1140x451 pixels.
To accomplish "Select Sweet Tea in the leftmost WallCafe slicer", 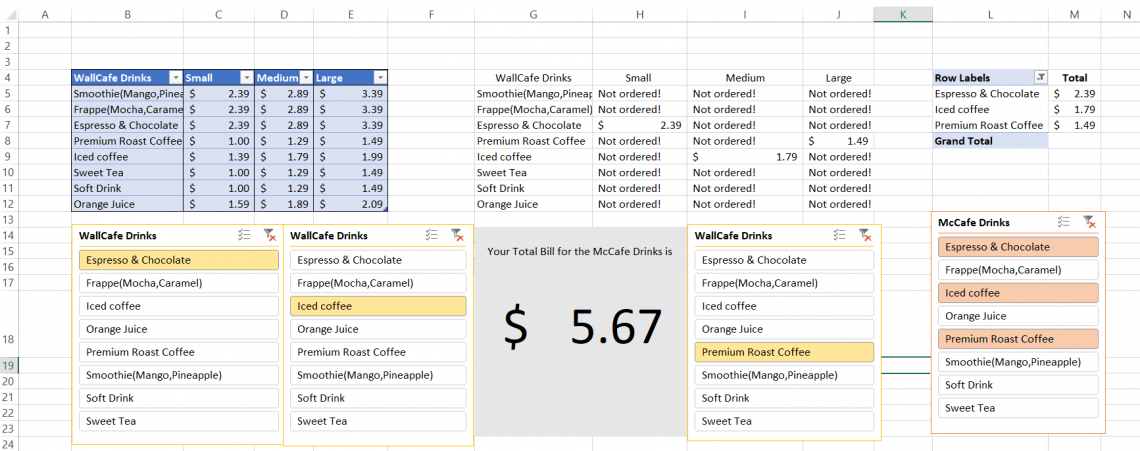I will click(178, 421).
